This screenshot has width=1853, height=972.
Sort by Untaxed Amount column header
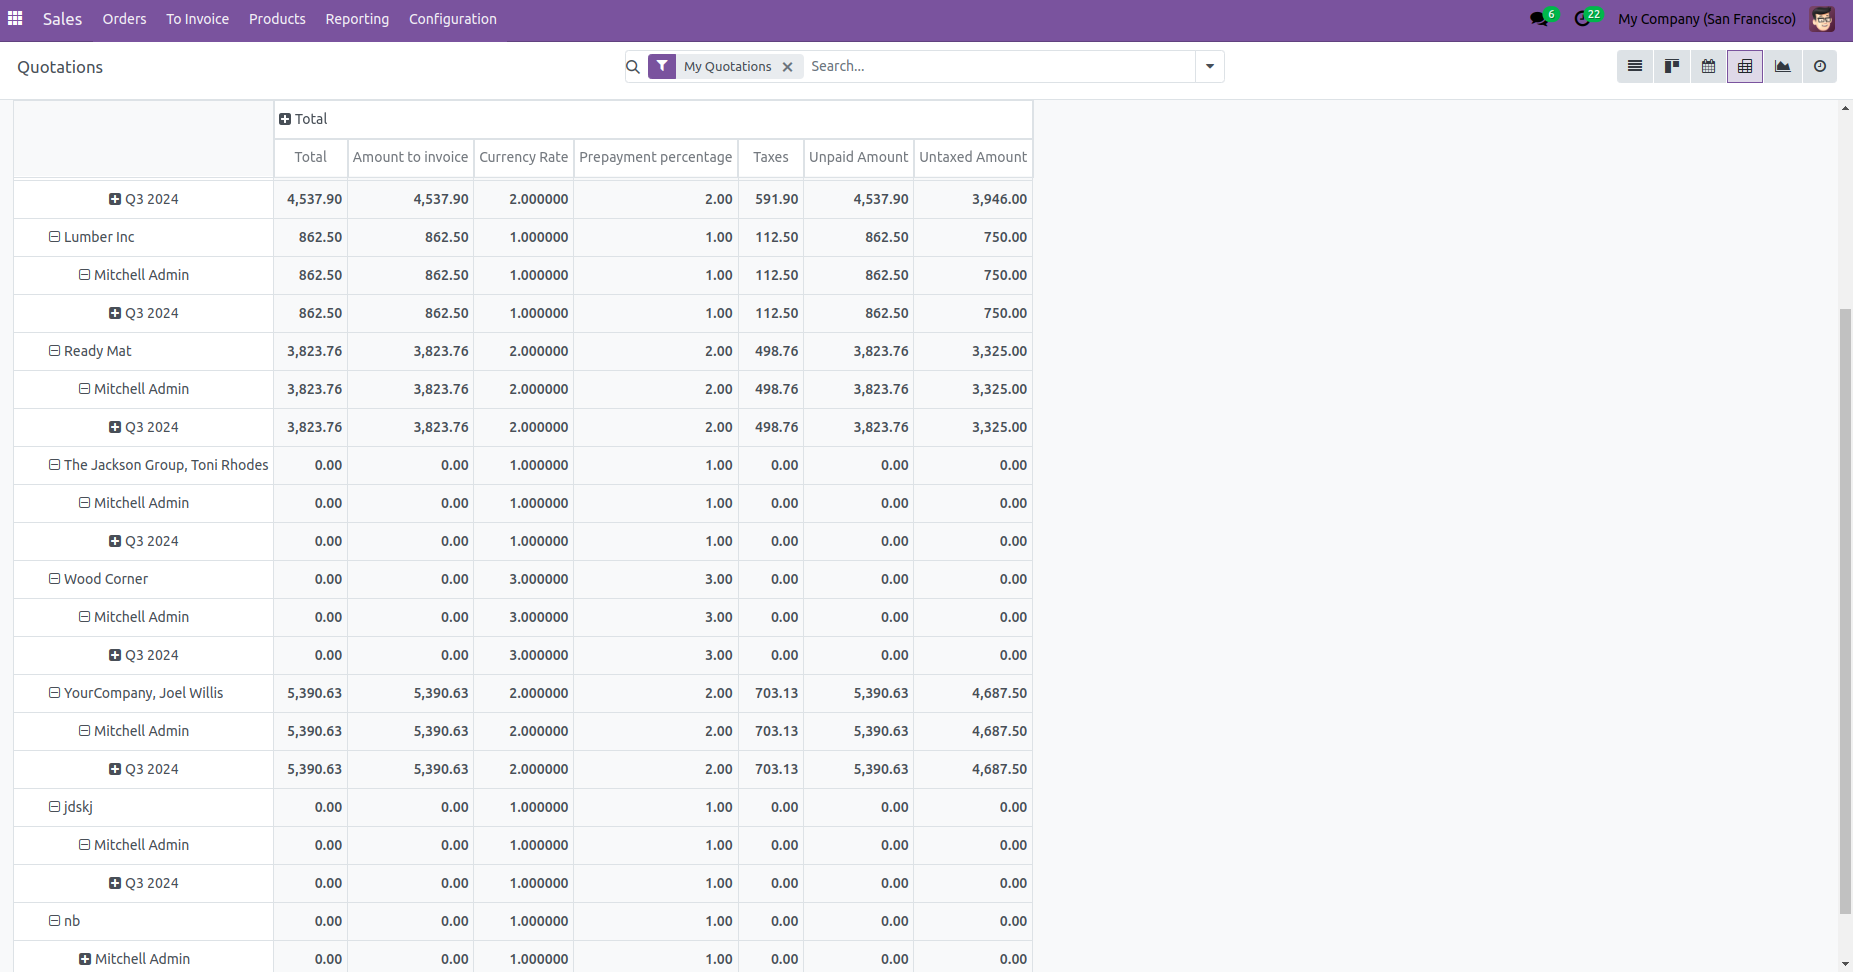tap(973, 157)
